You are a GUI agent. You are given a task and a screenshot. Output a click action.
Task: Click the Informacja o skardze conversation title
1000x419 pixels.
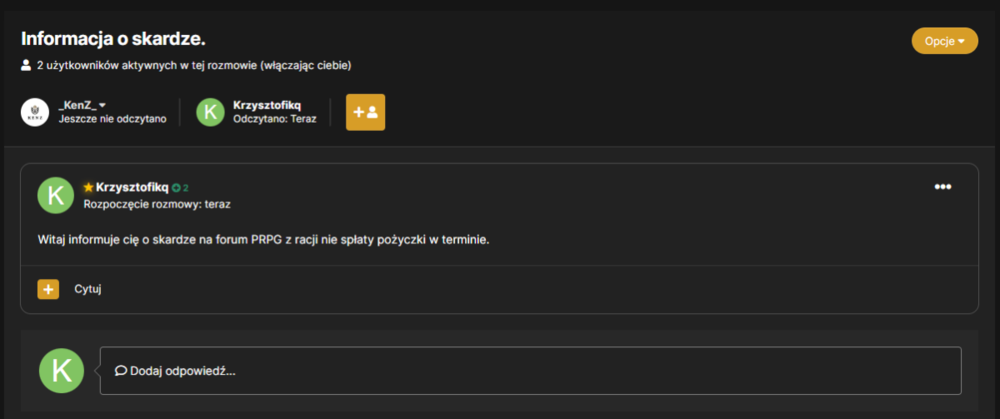pyautogui.click(x=114, y=39)
